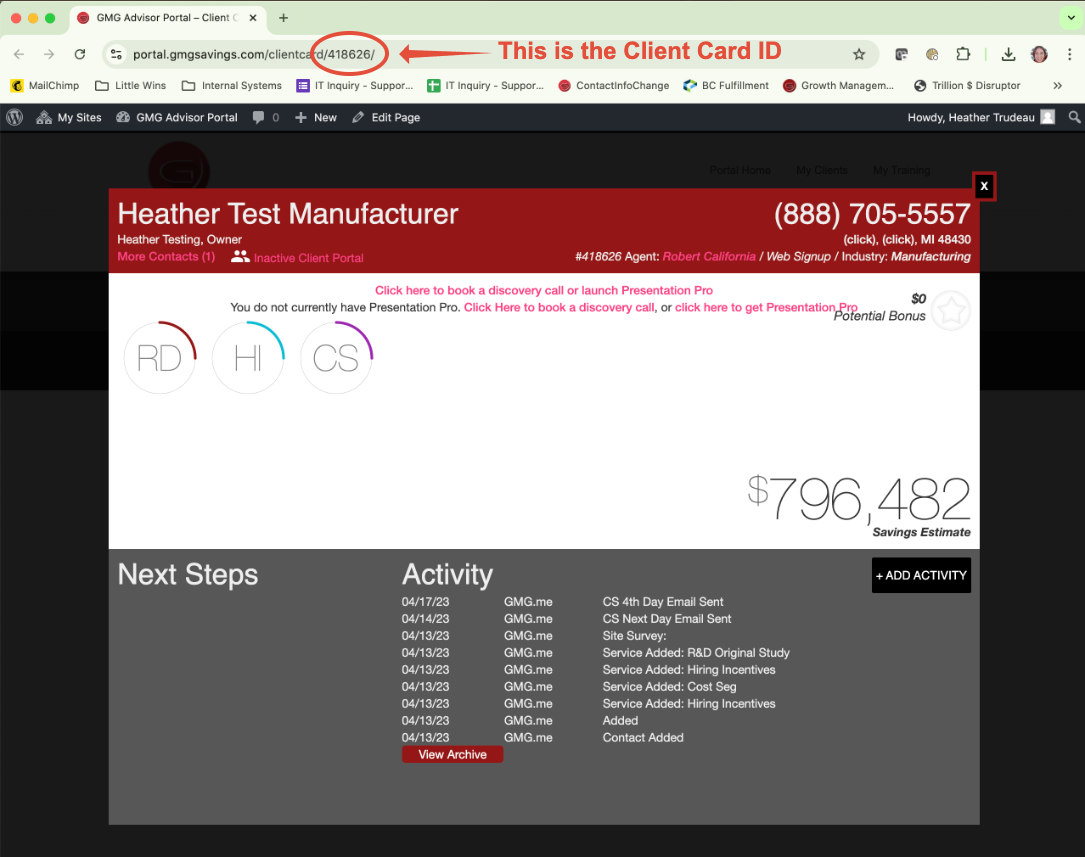The width and height of the screenshot is (1085, 857).
Task: Open GMG Advisor Portal admin menu
Action: point(176,118)
